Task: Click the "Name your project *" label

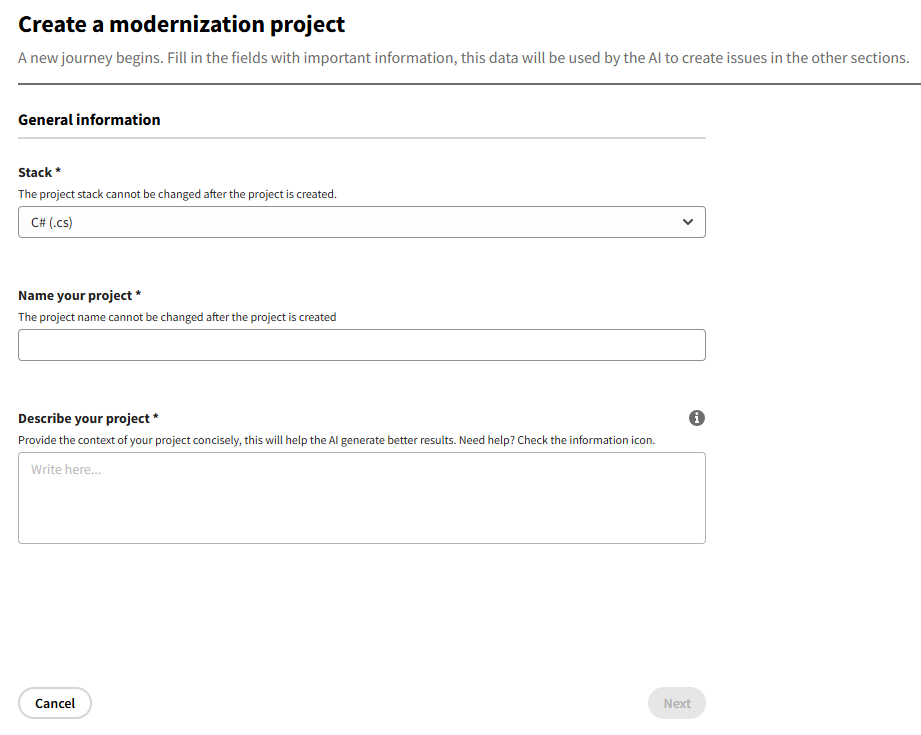Action: tap(79, 295)
